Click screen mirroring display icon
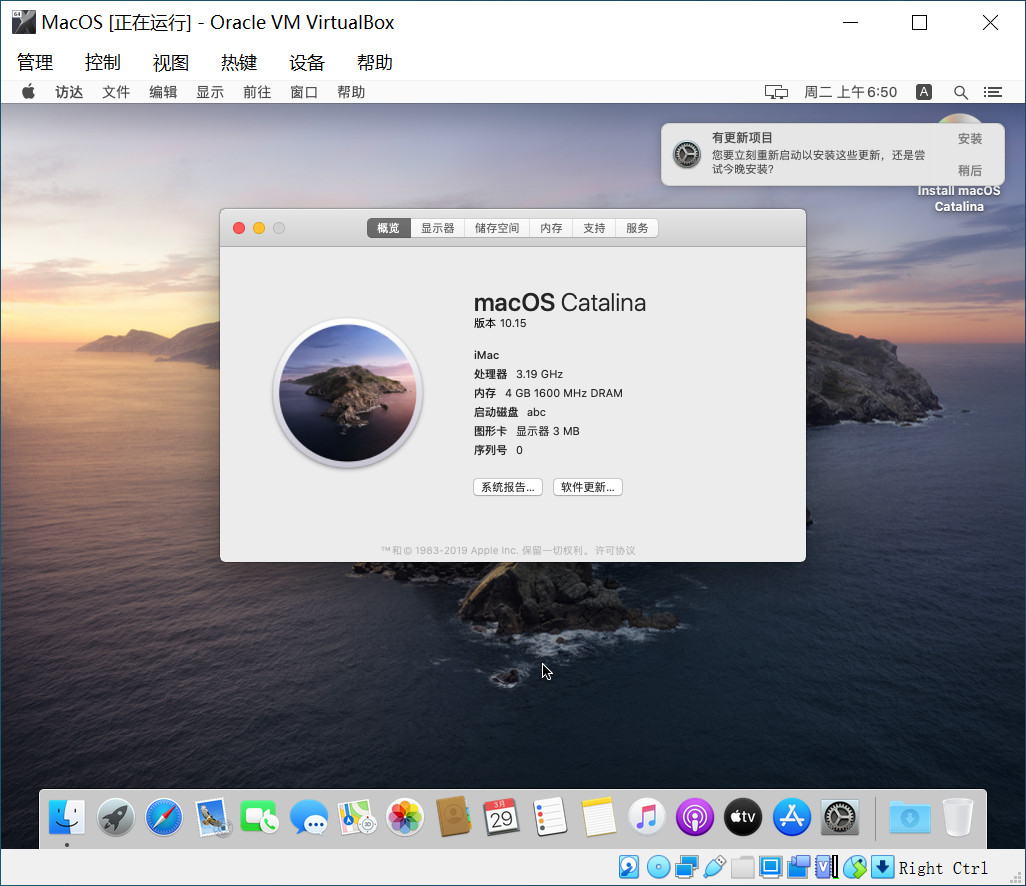The height and width of the screenshot is (886, 1026). pyautogui.click(x=777, y=92)
